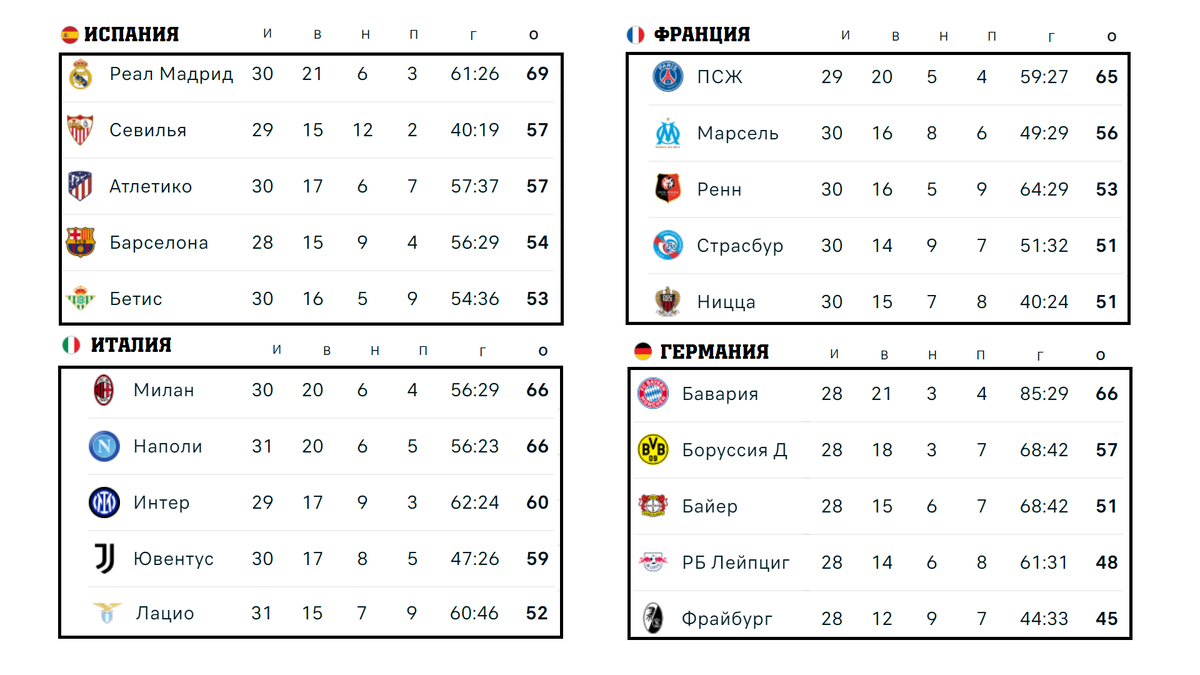1200x675 pixels.
Task: Select the Страсбур team name
Action: (x=740, y=246)
